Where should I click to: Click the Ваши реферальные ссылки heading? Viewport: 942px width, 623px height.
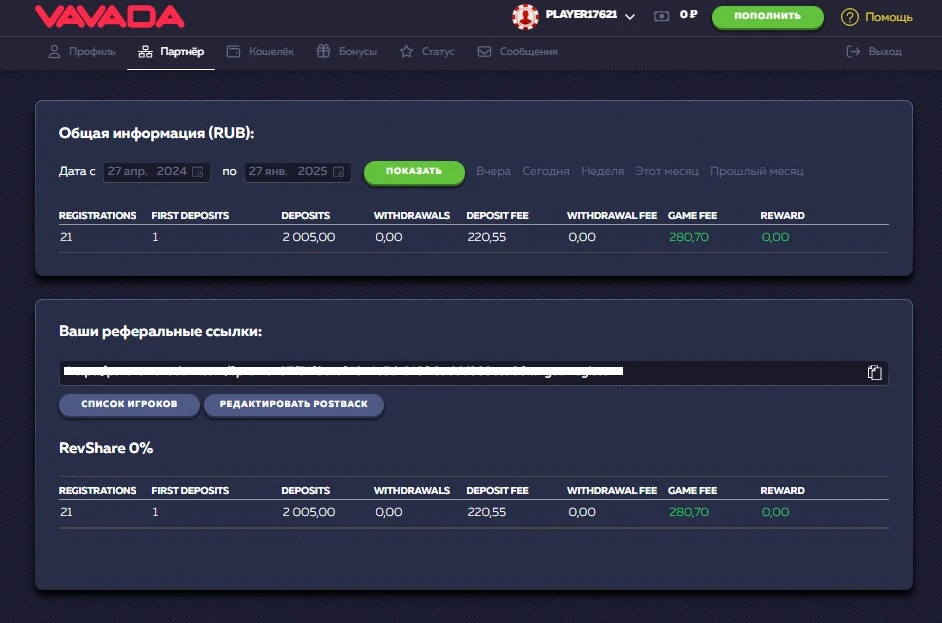[x=160, y=332]
